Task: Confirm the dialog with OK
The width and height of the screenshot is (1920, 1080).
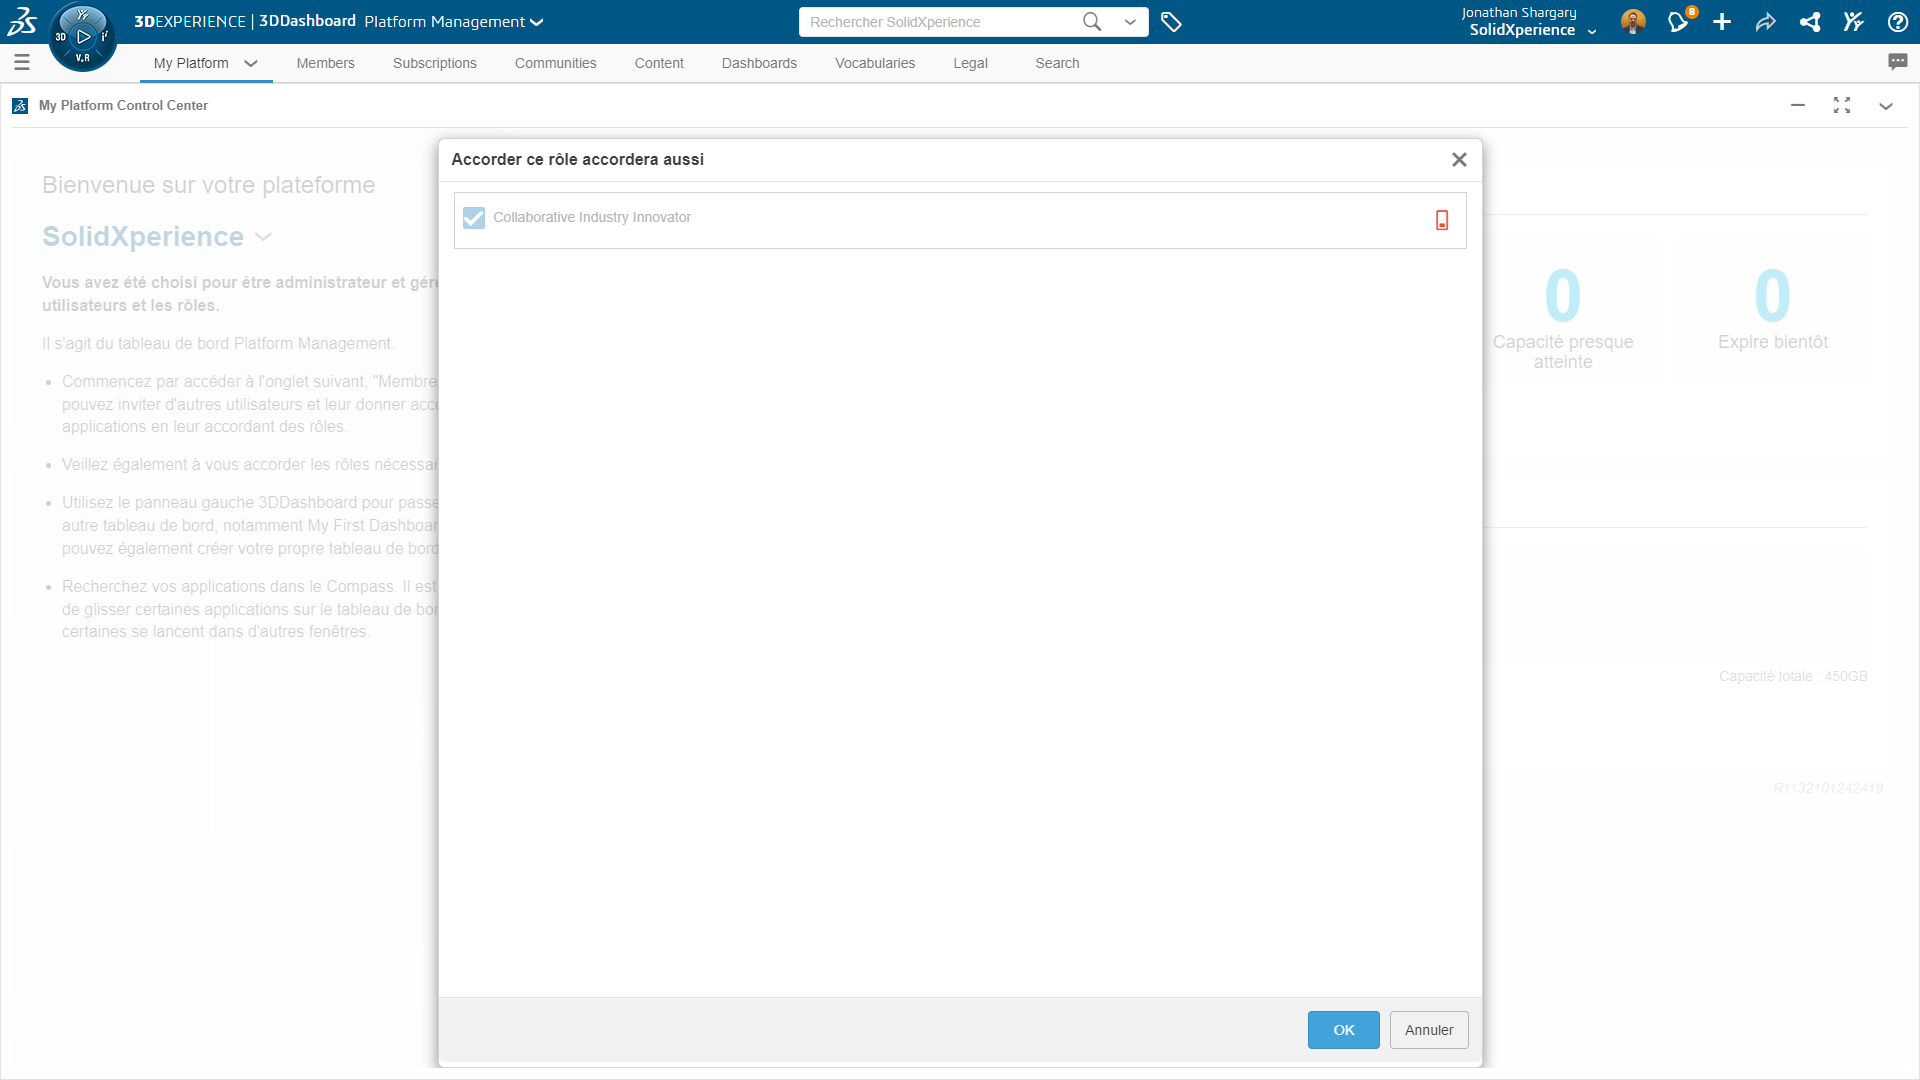Action: tap(1343, 1030)
